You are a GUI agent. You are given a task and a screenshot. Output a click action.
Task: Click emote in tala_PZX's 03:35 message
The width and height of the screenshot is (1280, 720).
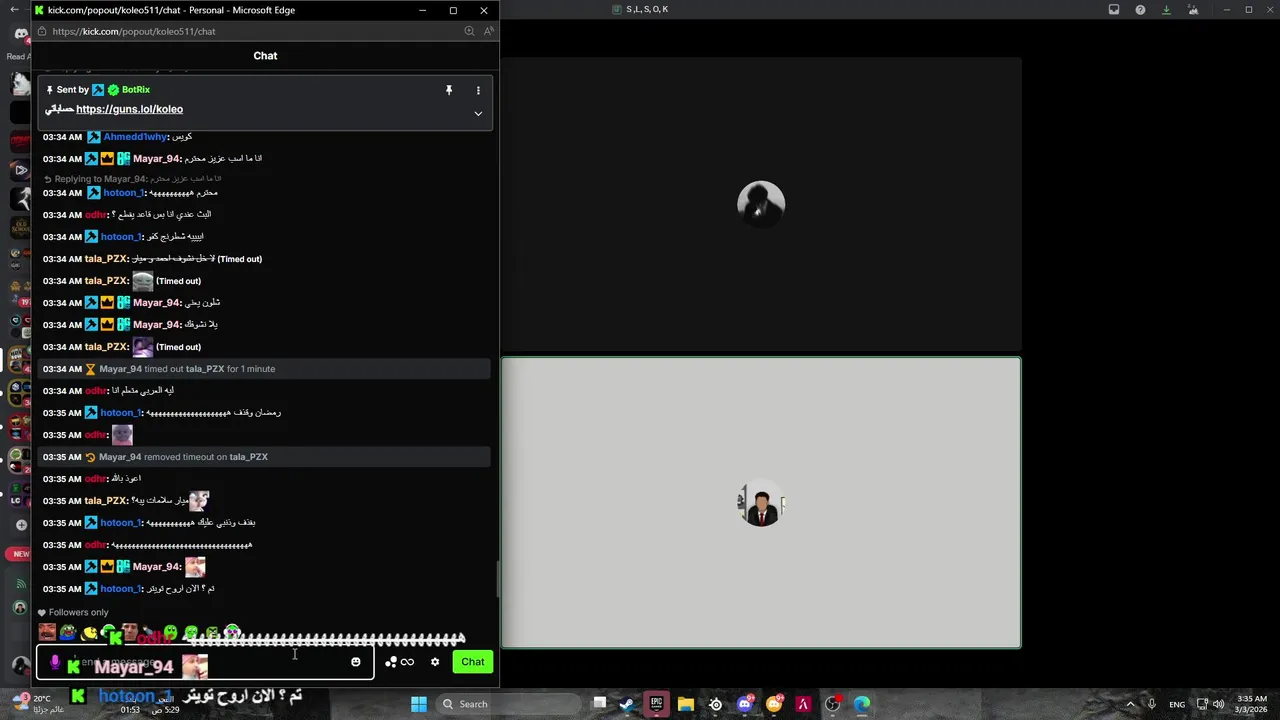pyautogui.click(x=199, y=501)
